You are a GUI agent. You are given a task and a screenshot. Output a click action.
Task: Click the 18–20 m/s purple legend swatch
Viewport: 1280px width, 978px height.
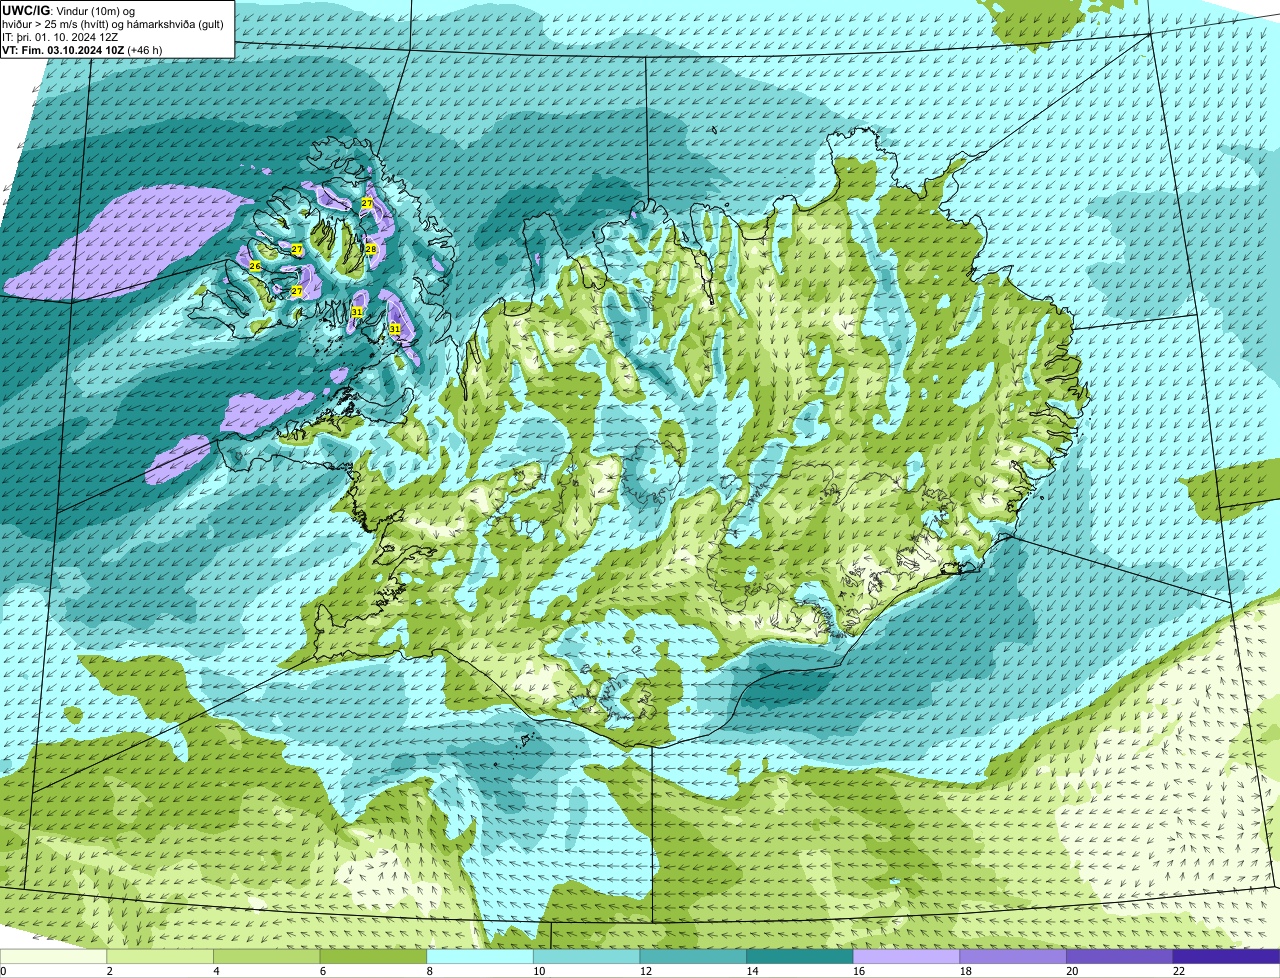click(x=1013, y=956)
